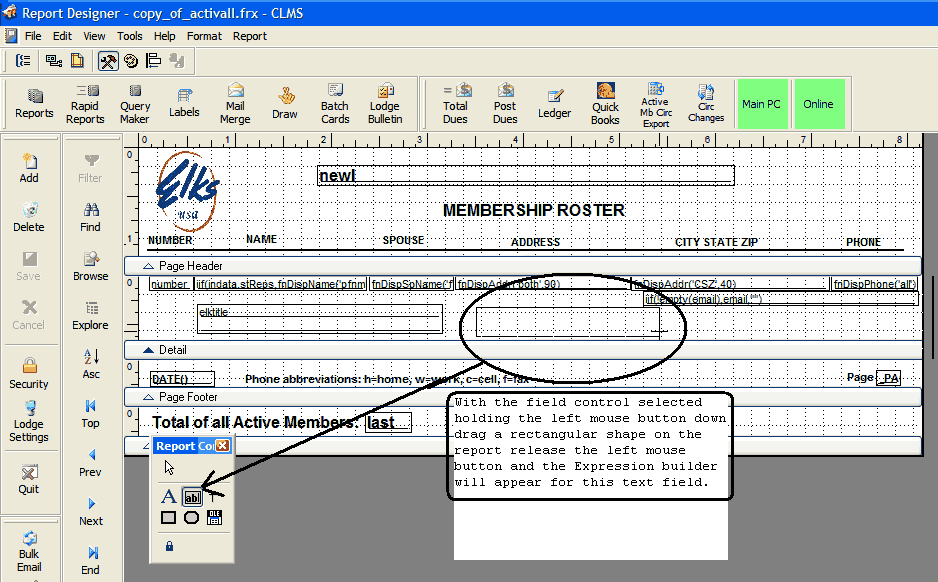Screen dimensions: 938x582
Task: Click the green Online button
Action: tap(818, 104)
